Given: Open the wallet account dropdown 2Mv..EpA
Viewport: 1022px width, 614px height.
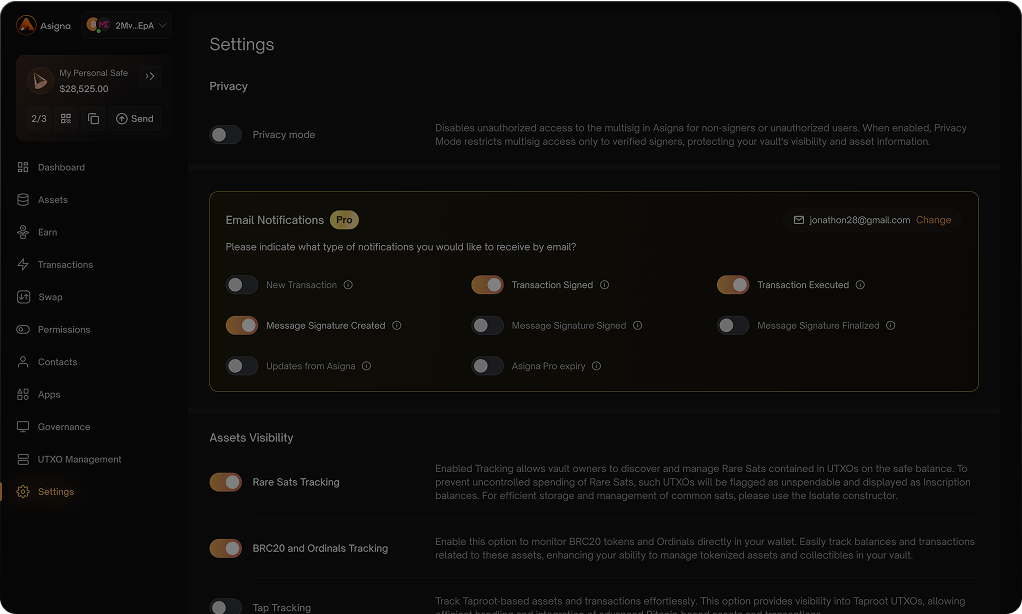Looking at the screenshot, I should pos(128,25).
